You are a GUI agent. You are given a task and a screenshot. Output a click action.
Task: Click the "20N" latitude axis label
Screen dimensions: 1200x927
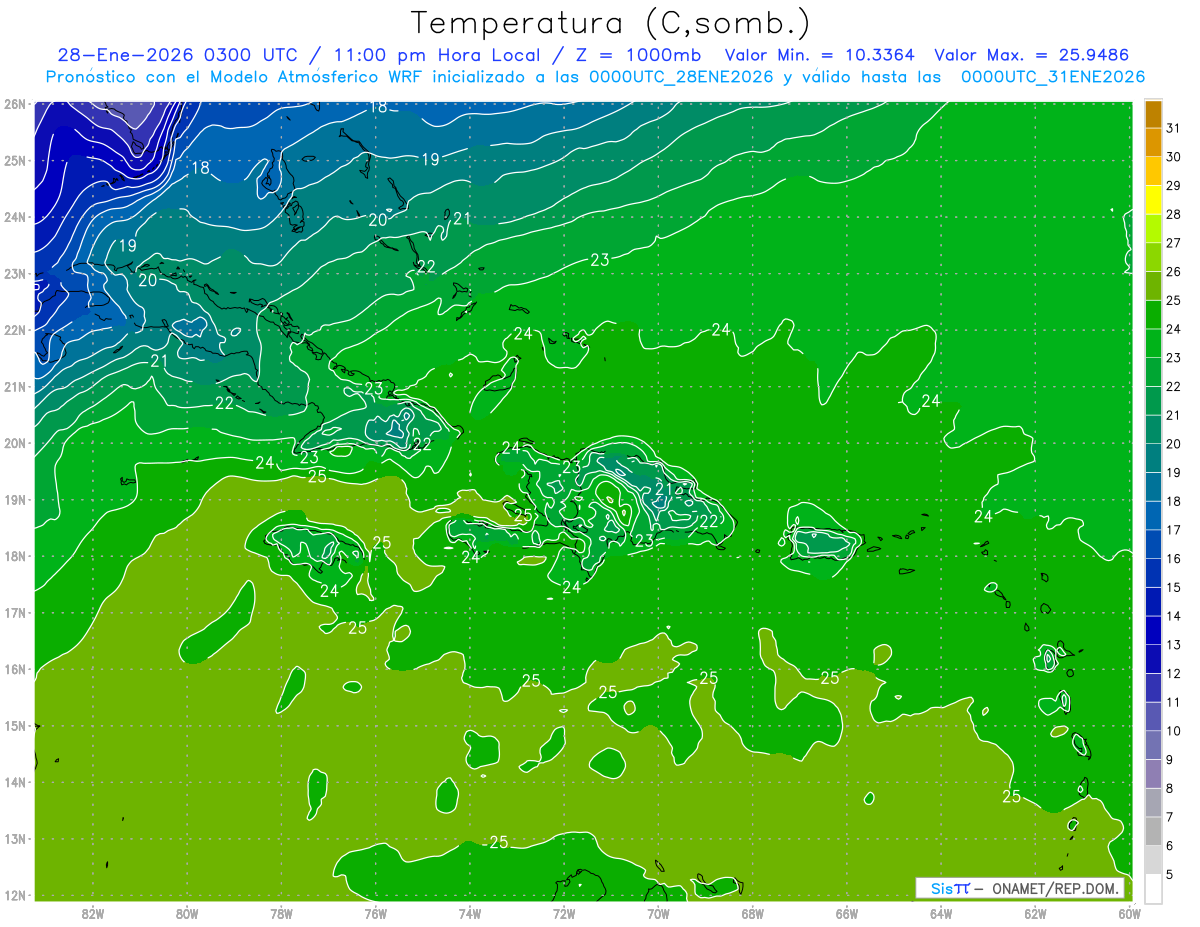(x=14, y=443)
